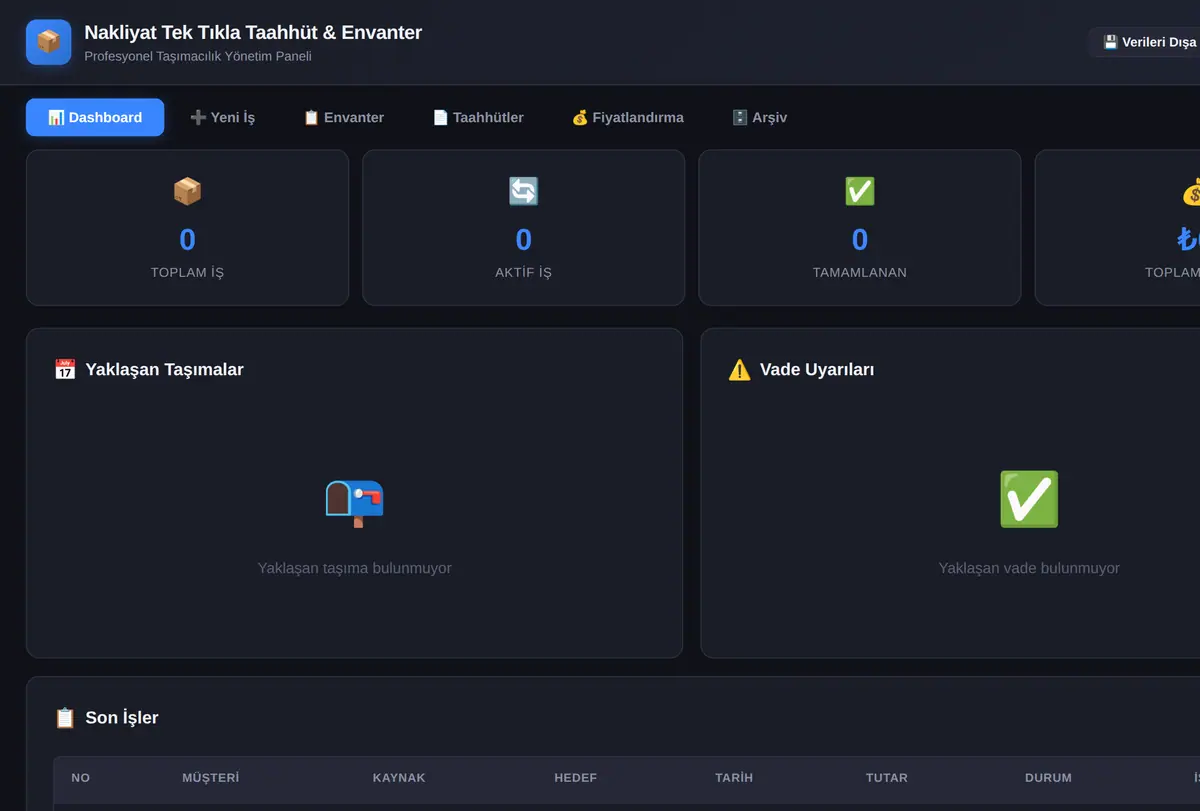The image size is (1200, 811).
Task: Open the Dashboard tab
Action: point(95,117)
